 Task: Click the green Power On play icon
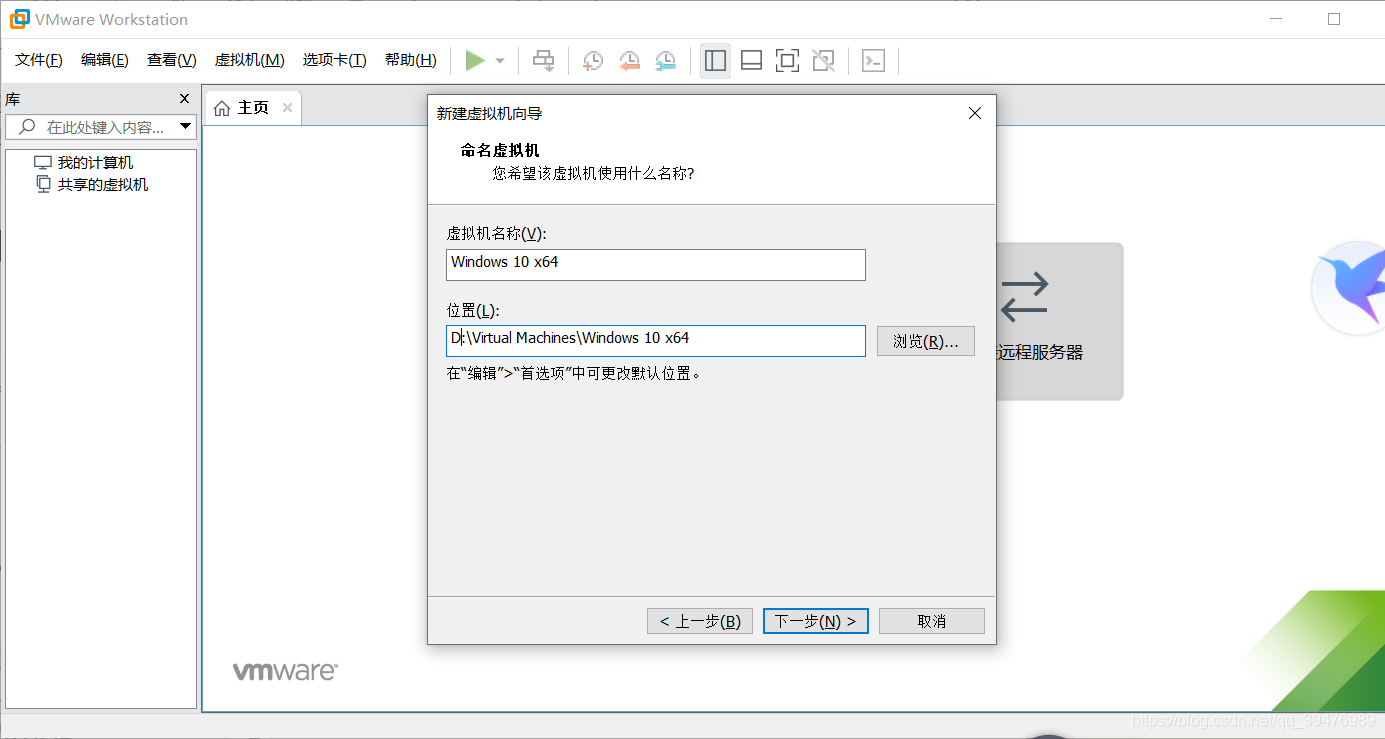475,61
